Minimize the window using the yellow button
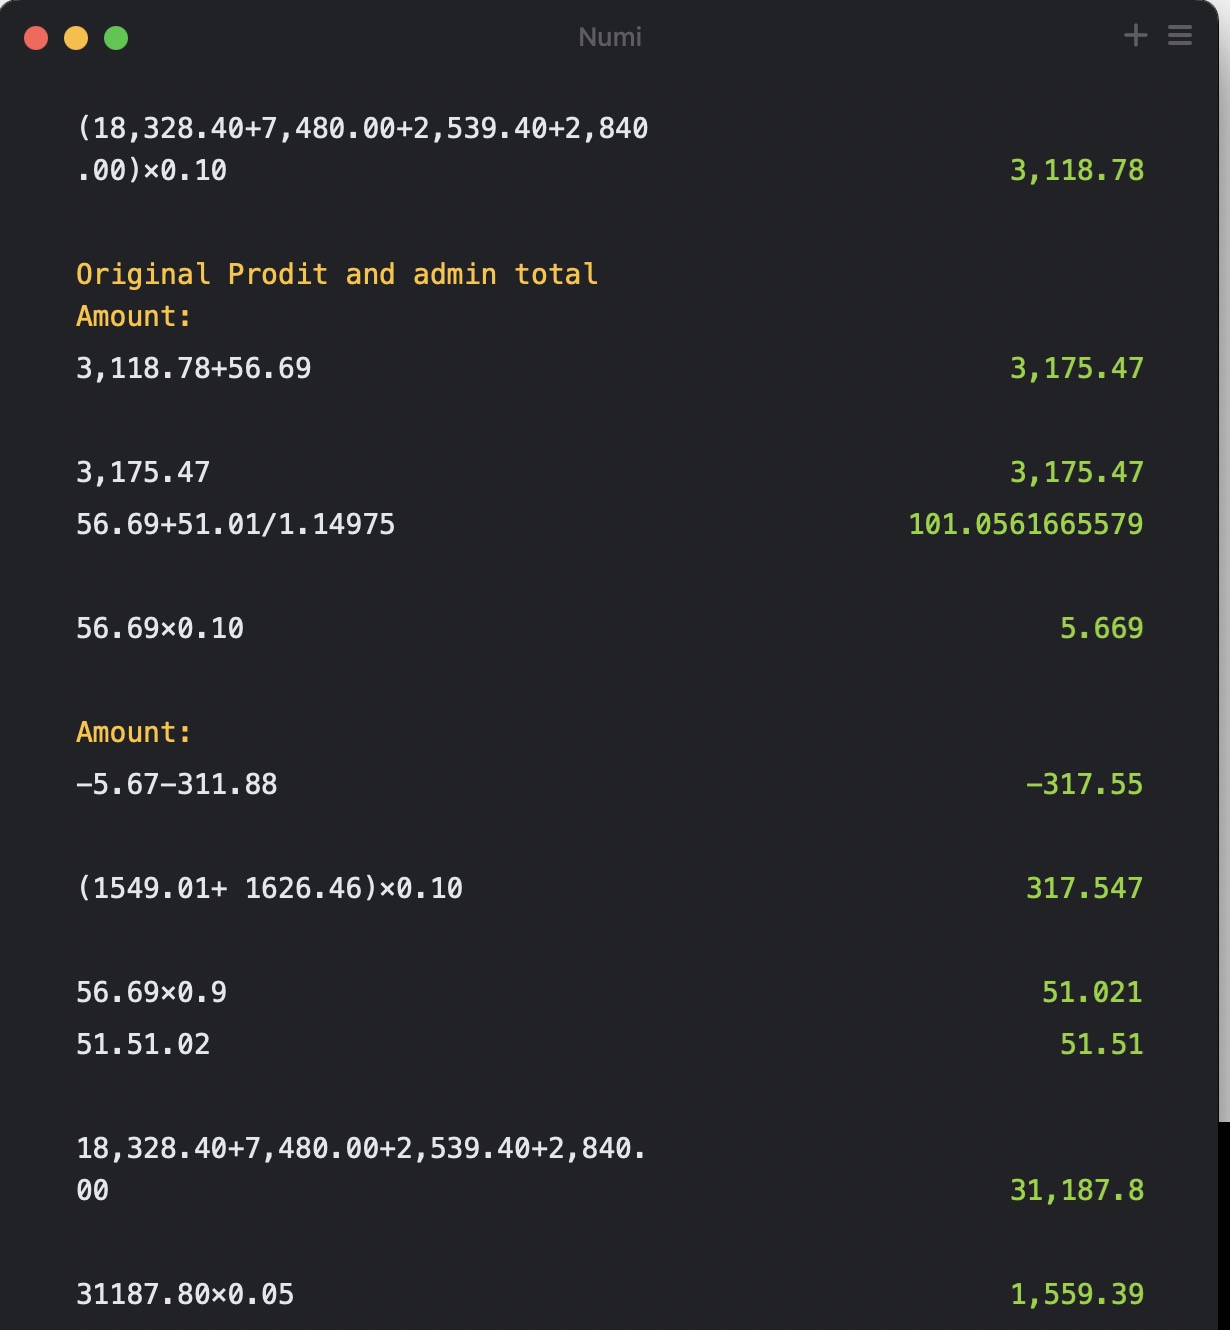 coord(76,38)
